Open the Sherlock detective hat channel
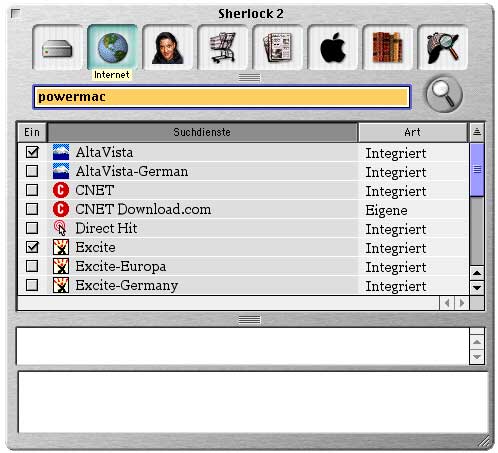The height and width of the screenshot is (453, 498). pyautogui.click(x=443, y=47)
